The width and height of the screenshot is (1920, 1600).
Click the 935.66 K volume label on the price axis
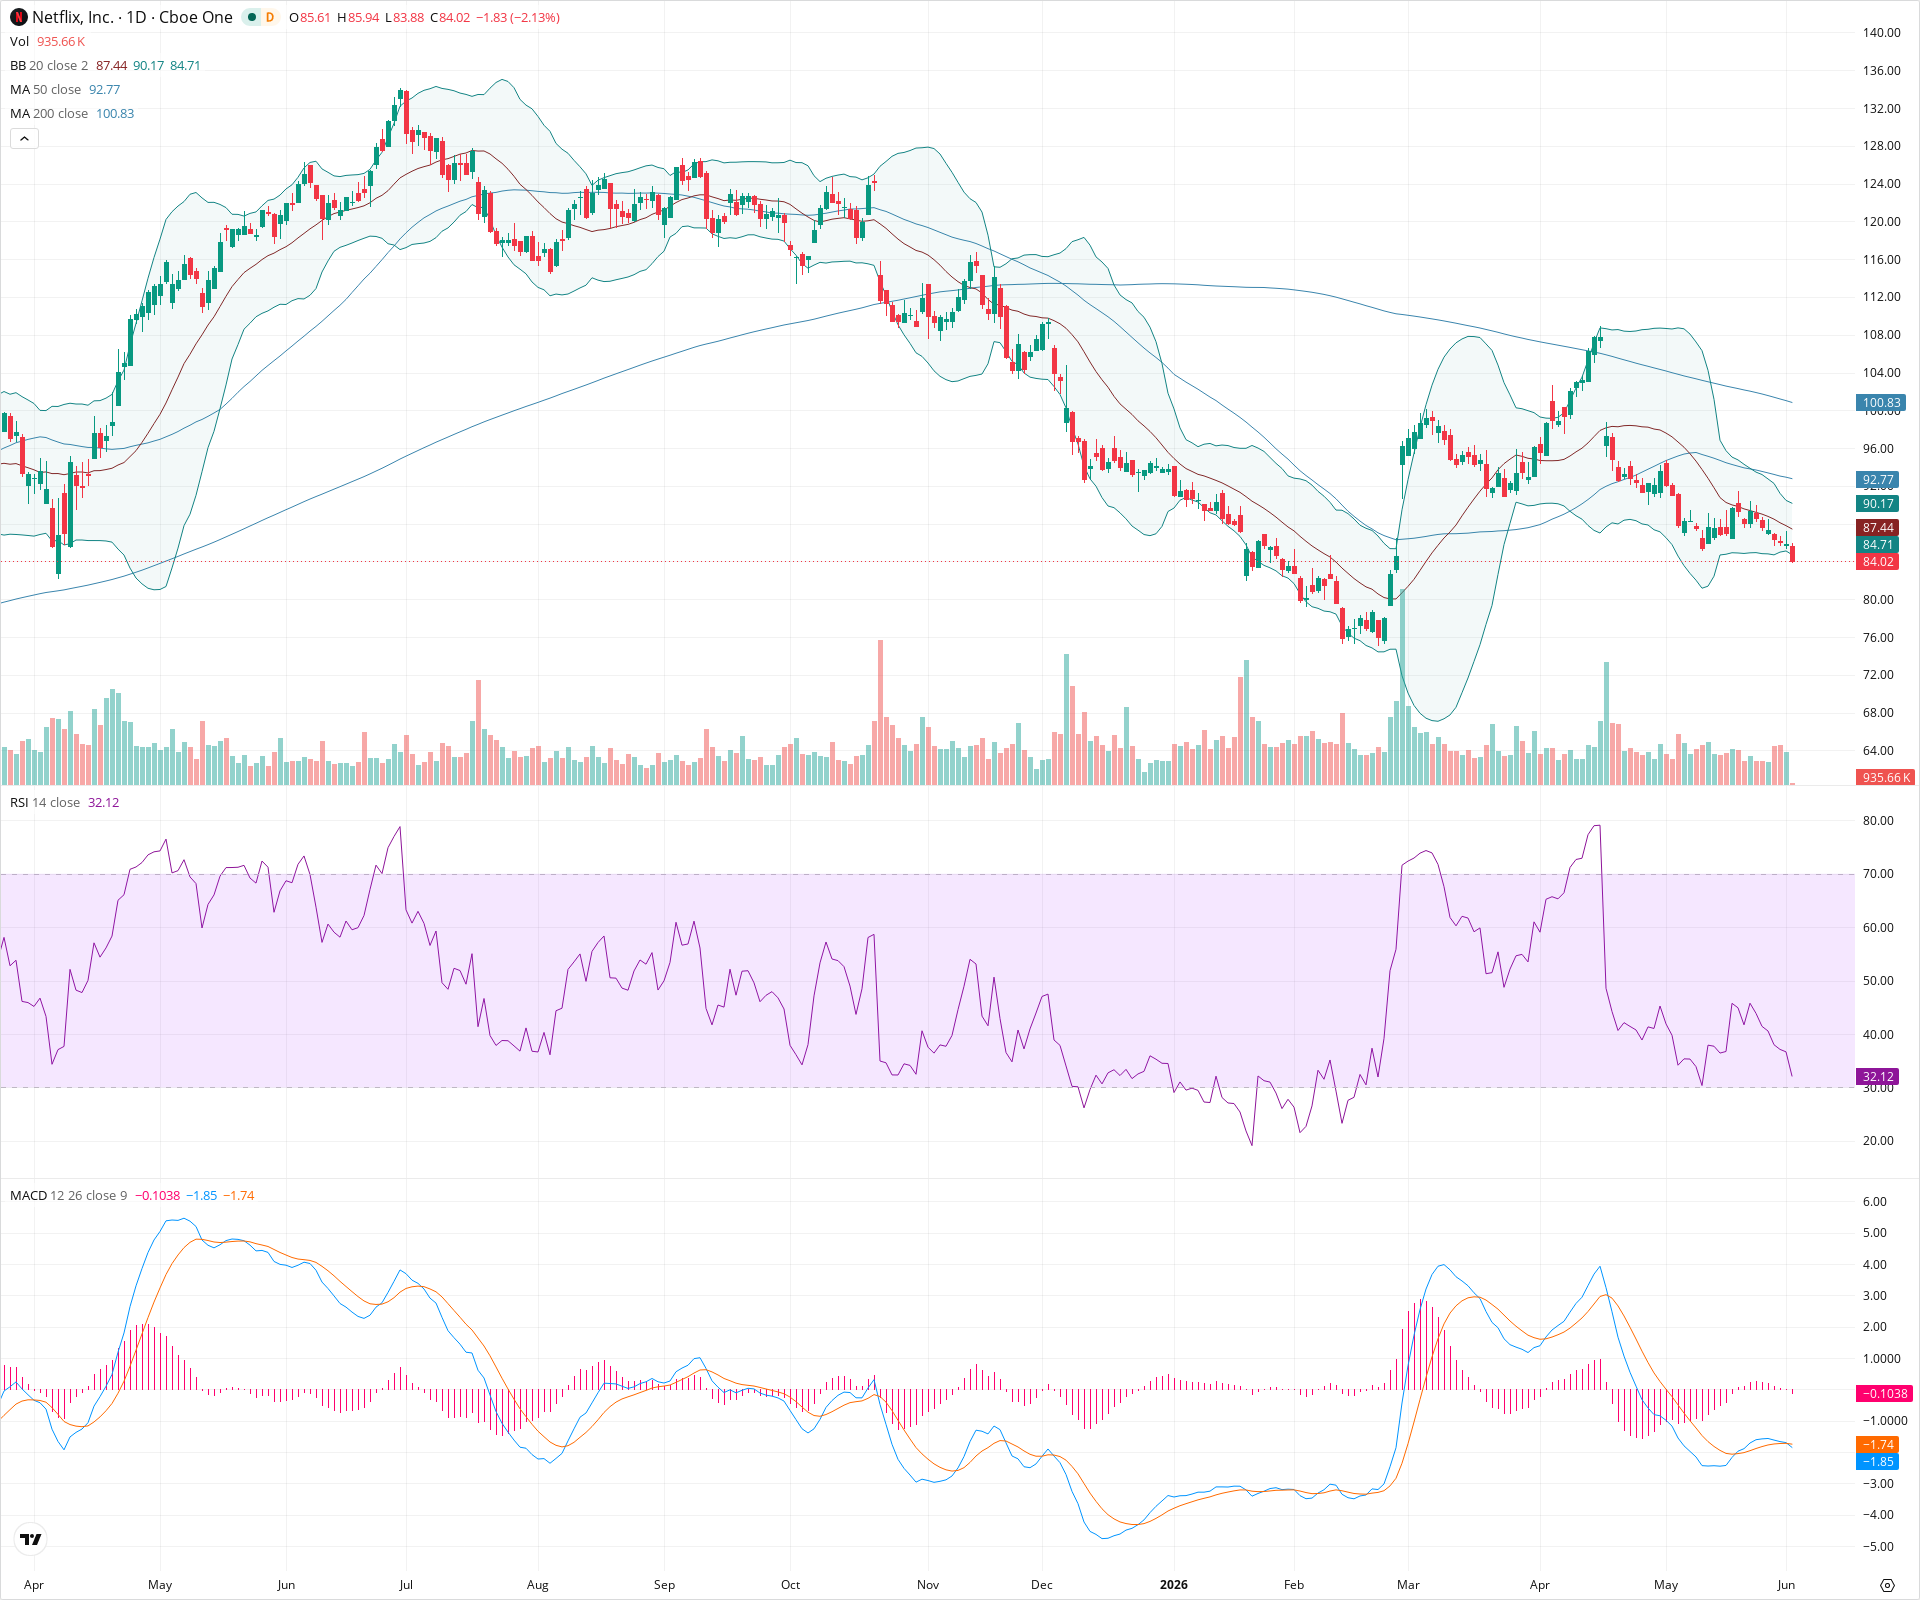click(x=1886, y=777)
